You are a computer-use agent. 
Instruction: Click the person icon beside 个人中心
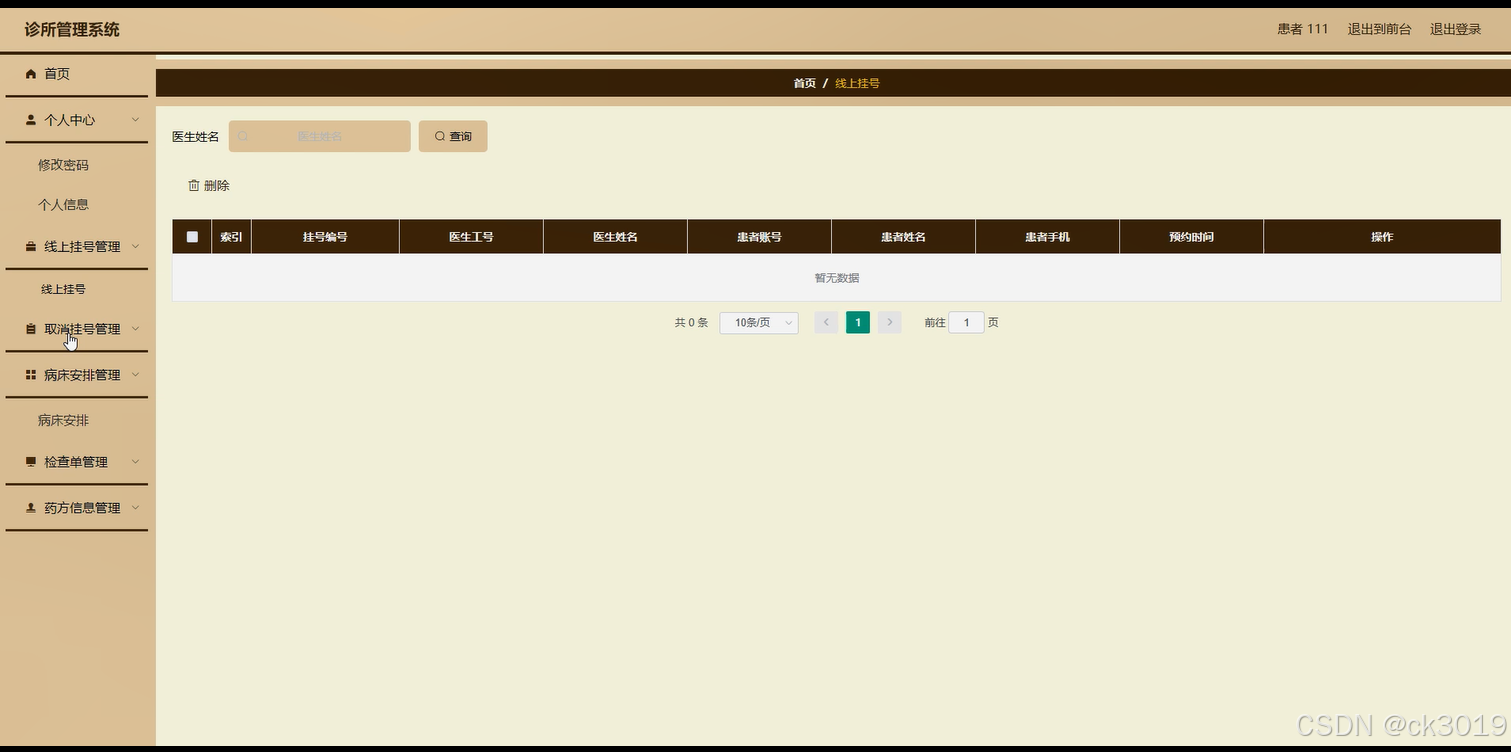[31, 120]
